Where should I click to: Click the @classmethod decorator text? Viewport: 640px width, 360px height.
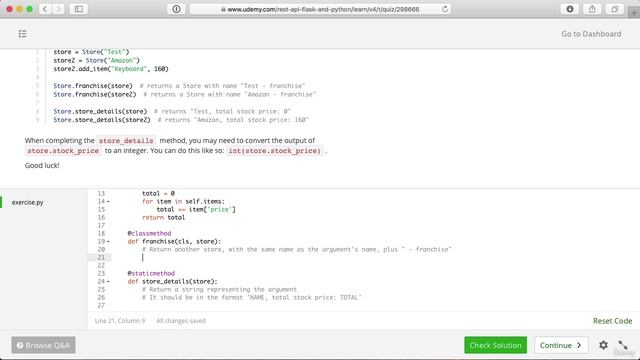tap(149, 233)
